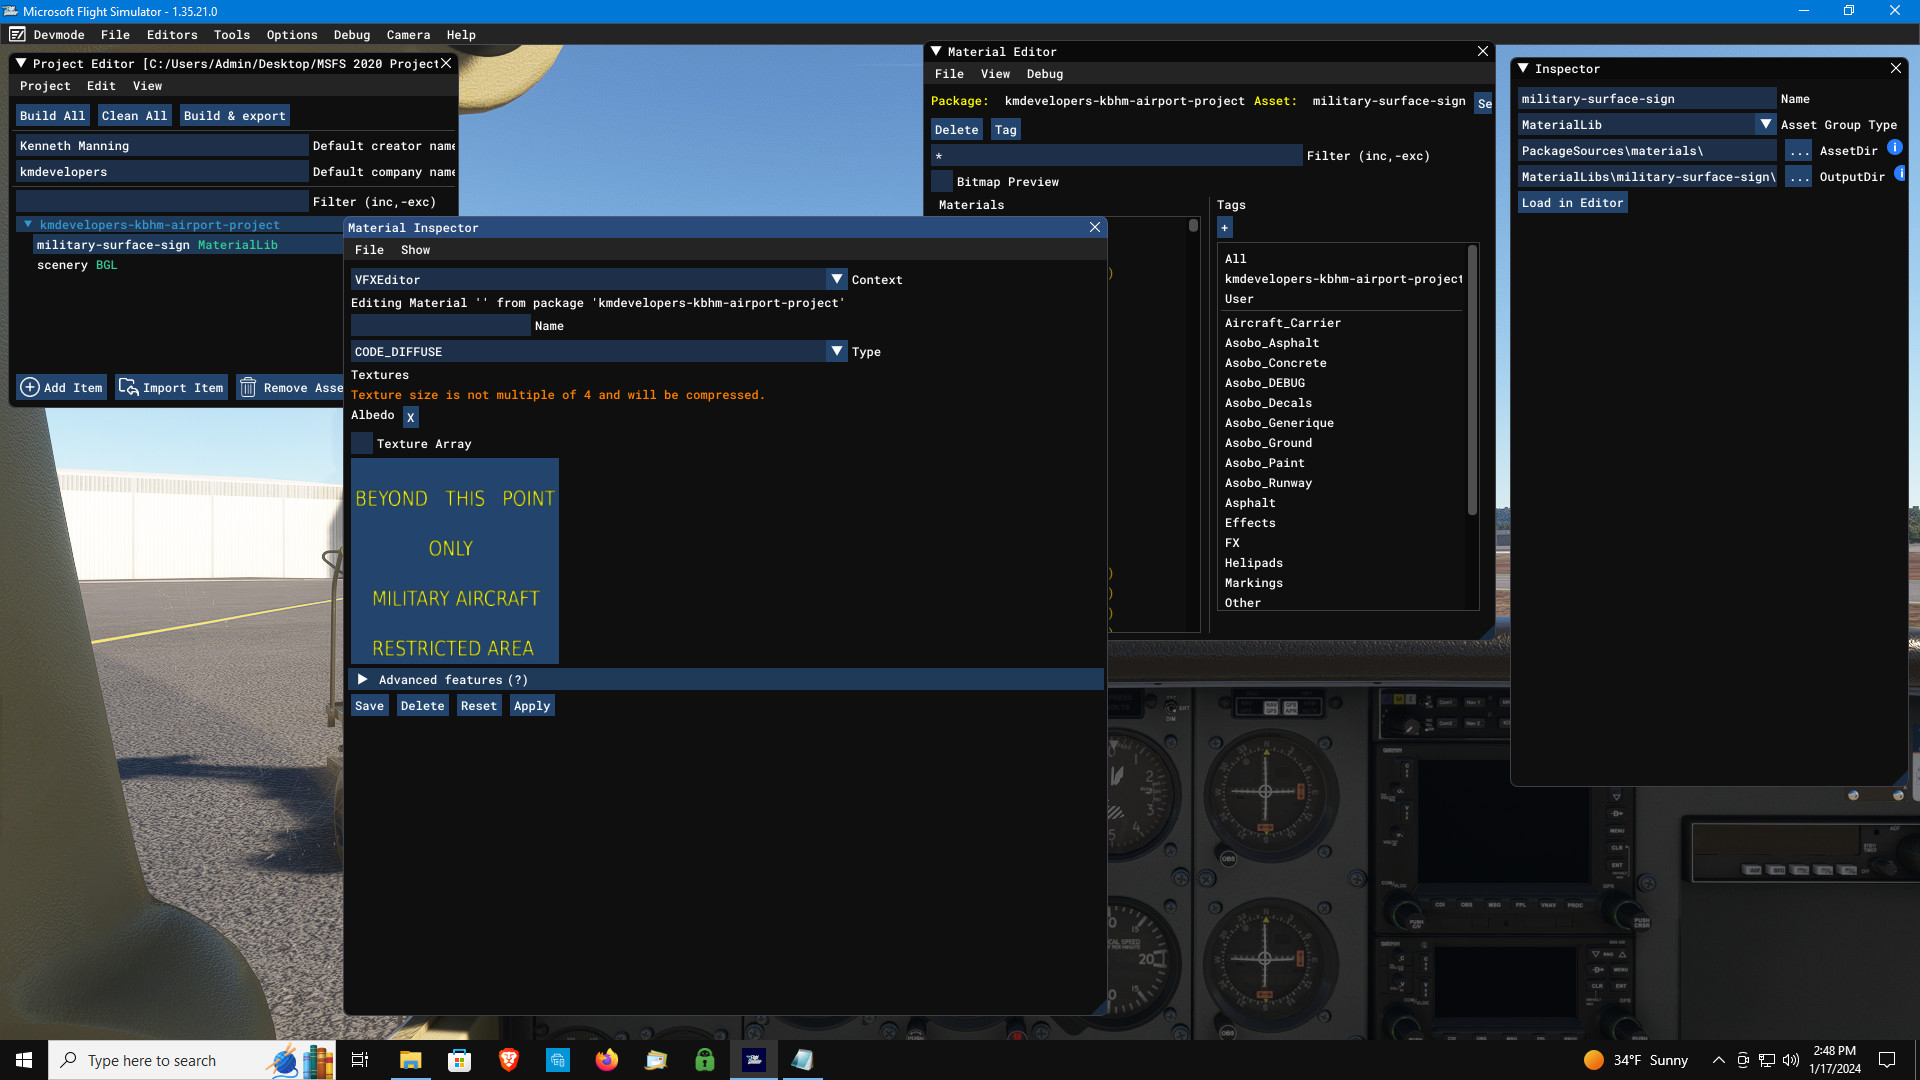Toggle the Texture Array checkbox
The image size is (1920, 1080).
coord(362,443)
